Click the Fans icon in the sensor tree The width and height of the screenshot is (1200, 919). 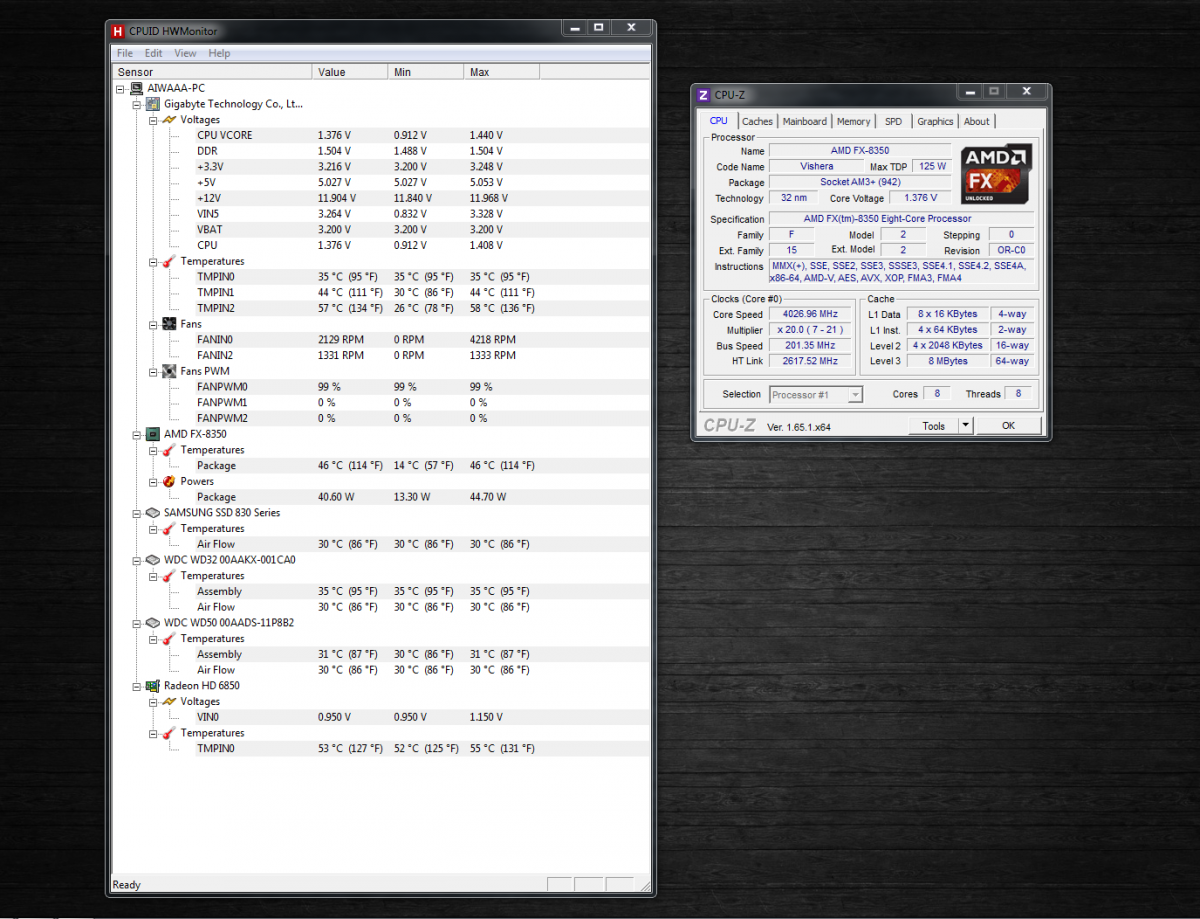click(x=169, y=324)
